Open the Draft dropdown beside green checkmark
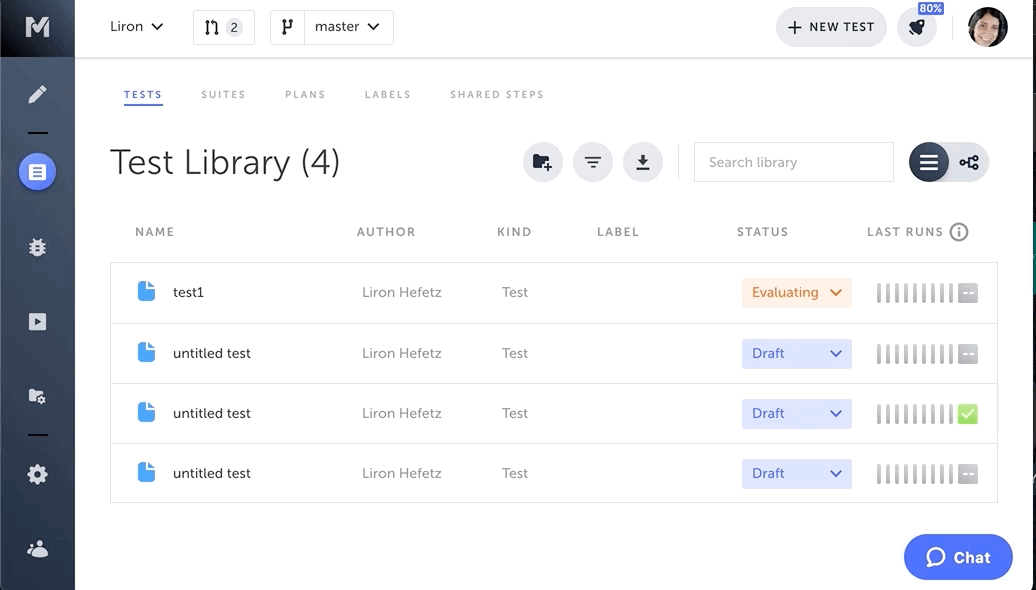This screenshot has height=590, width=1036. pos(796,414)
